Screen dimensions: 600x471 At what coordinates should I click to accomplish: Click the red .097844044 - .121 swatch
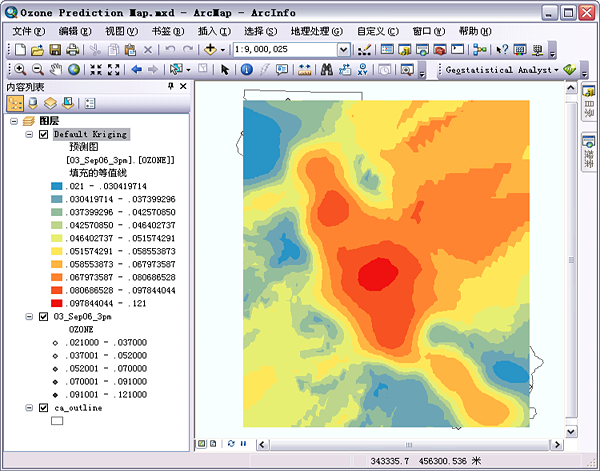pos(57,303)
